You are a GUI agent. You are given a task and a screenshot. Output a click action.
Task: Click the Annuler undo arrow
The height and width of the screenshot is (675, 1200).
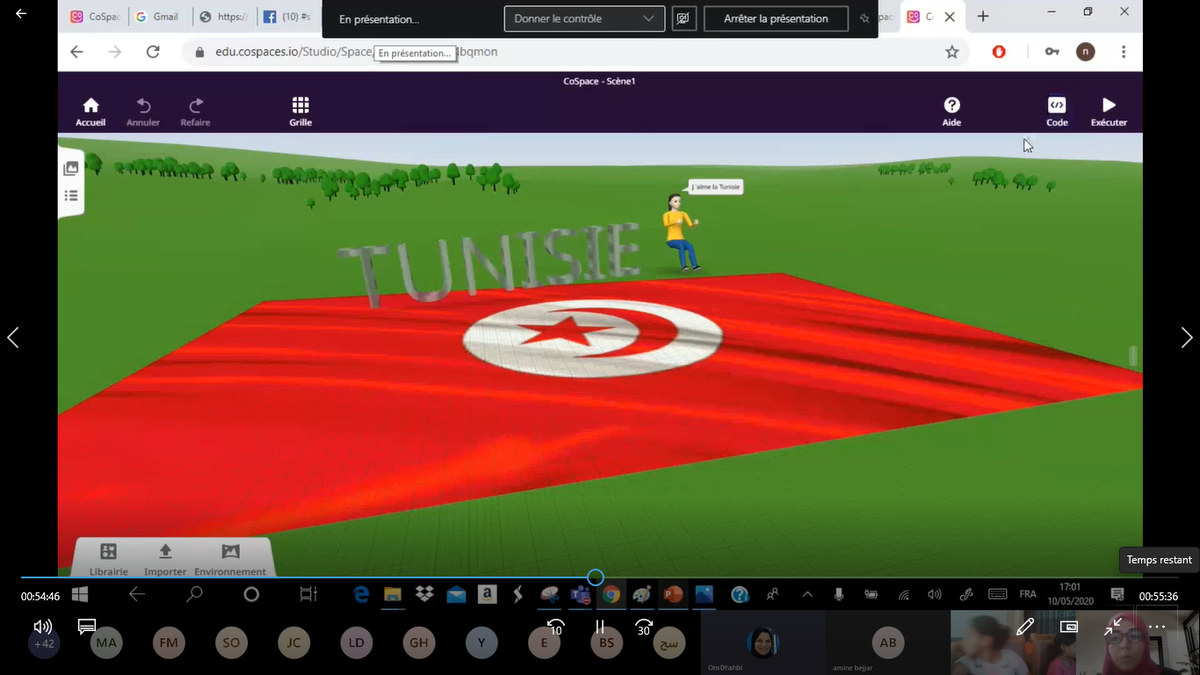143,111
